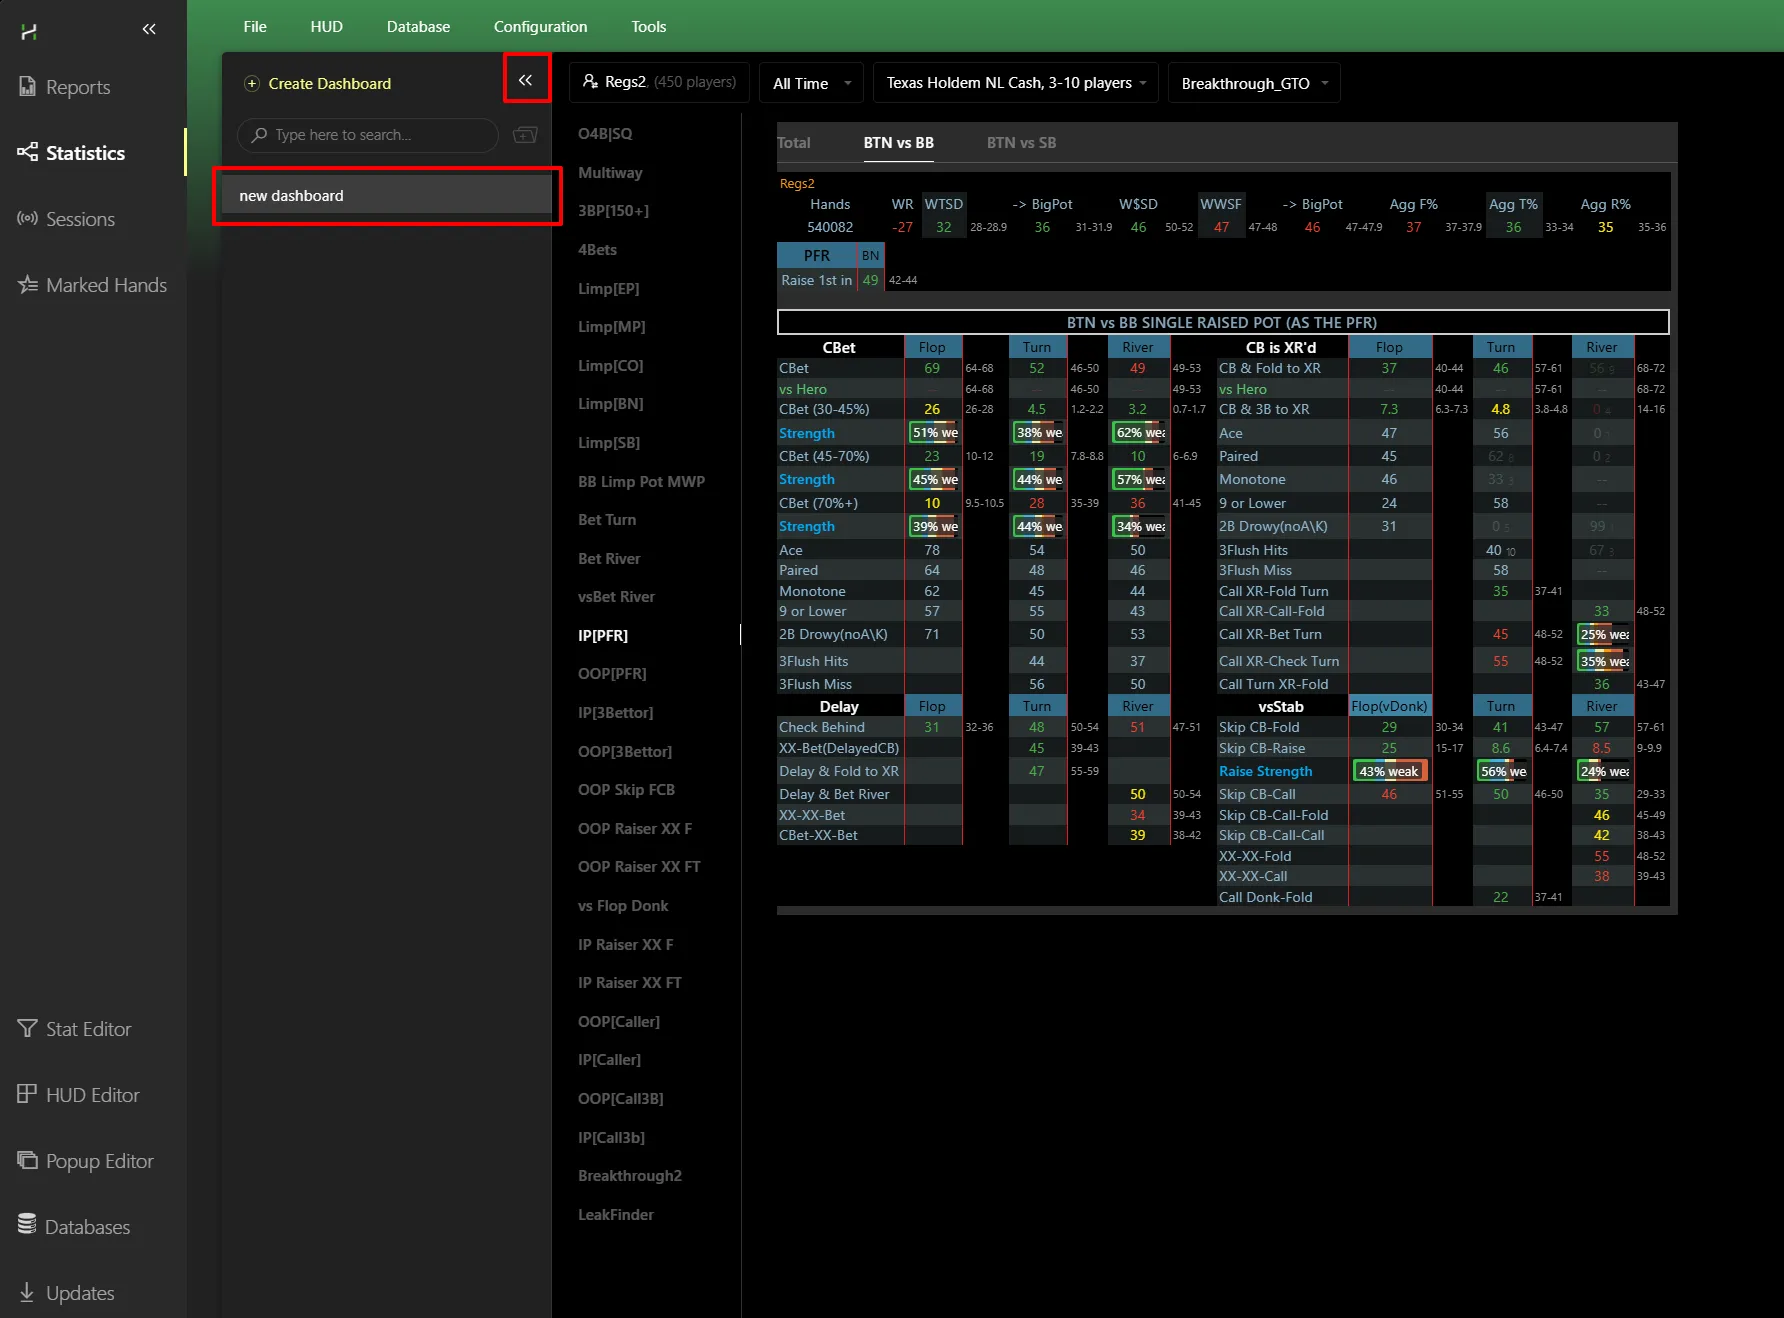Image resolution: width=1784 pixels, height=1318 pixels.
Task: Click the add folder icon beside search
Action: pos(525,135)
